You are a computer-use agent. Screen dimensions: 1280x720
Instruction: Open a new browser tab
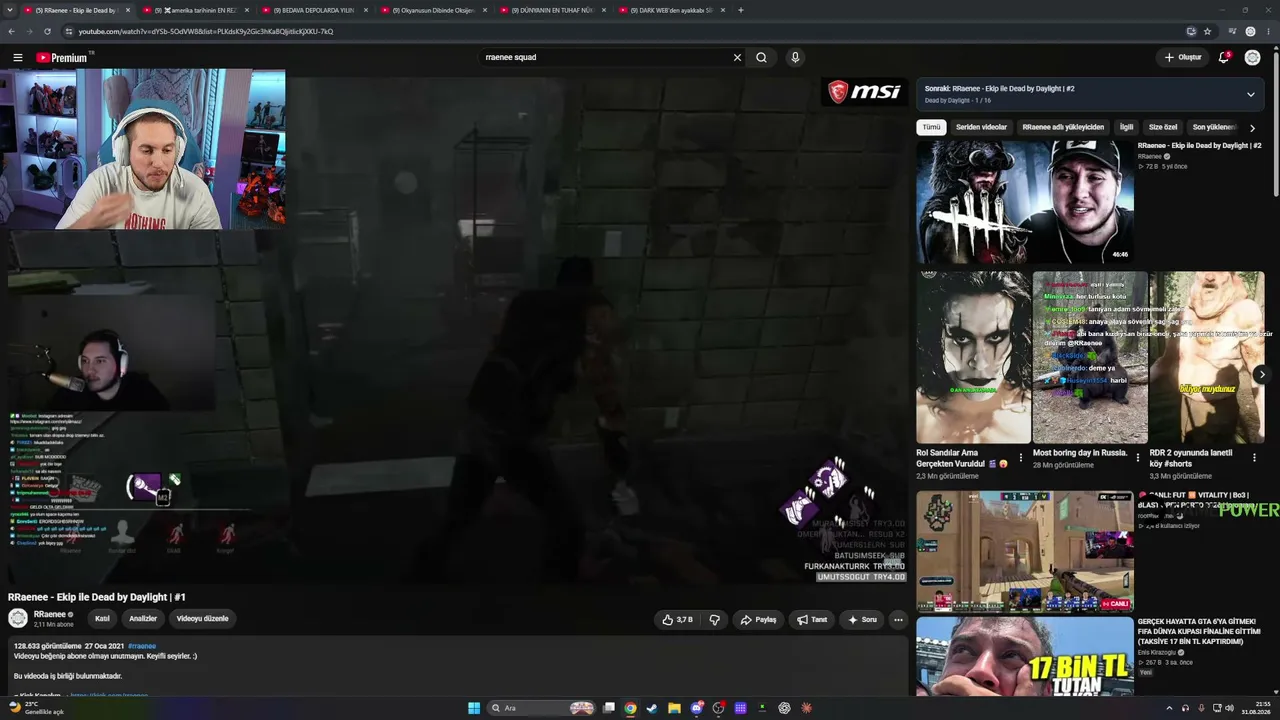point(740,10)
